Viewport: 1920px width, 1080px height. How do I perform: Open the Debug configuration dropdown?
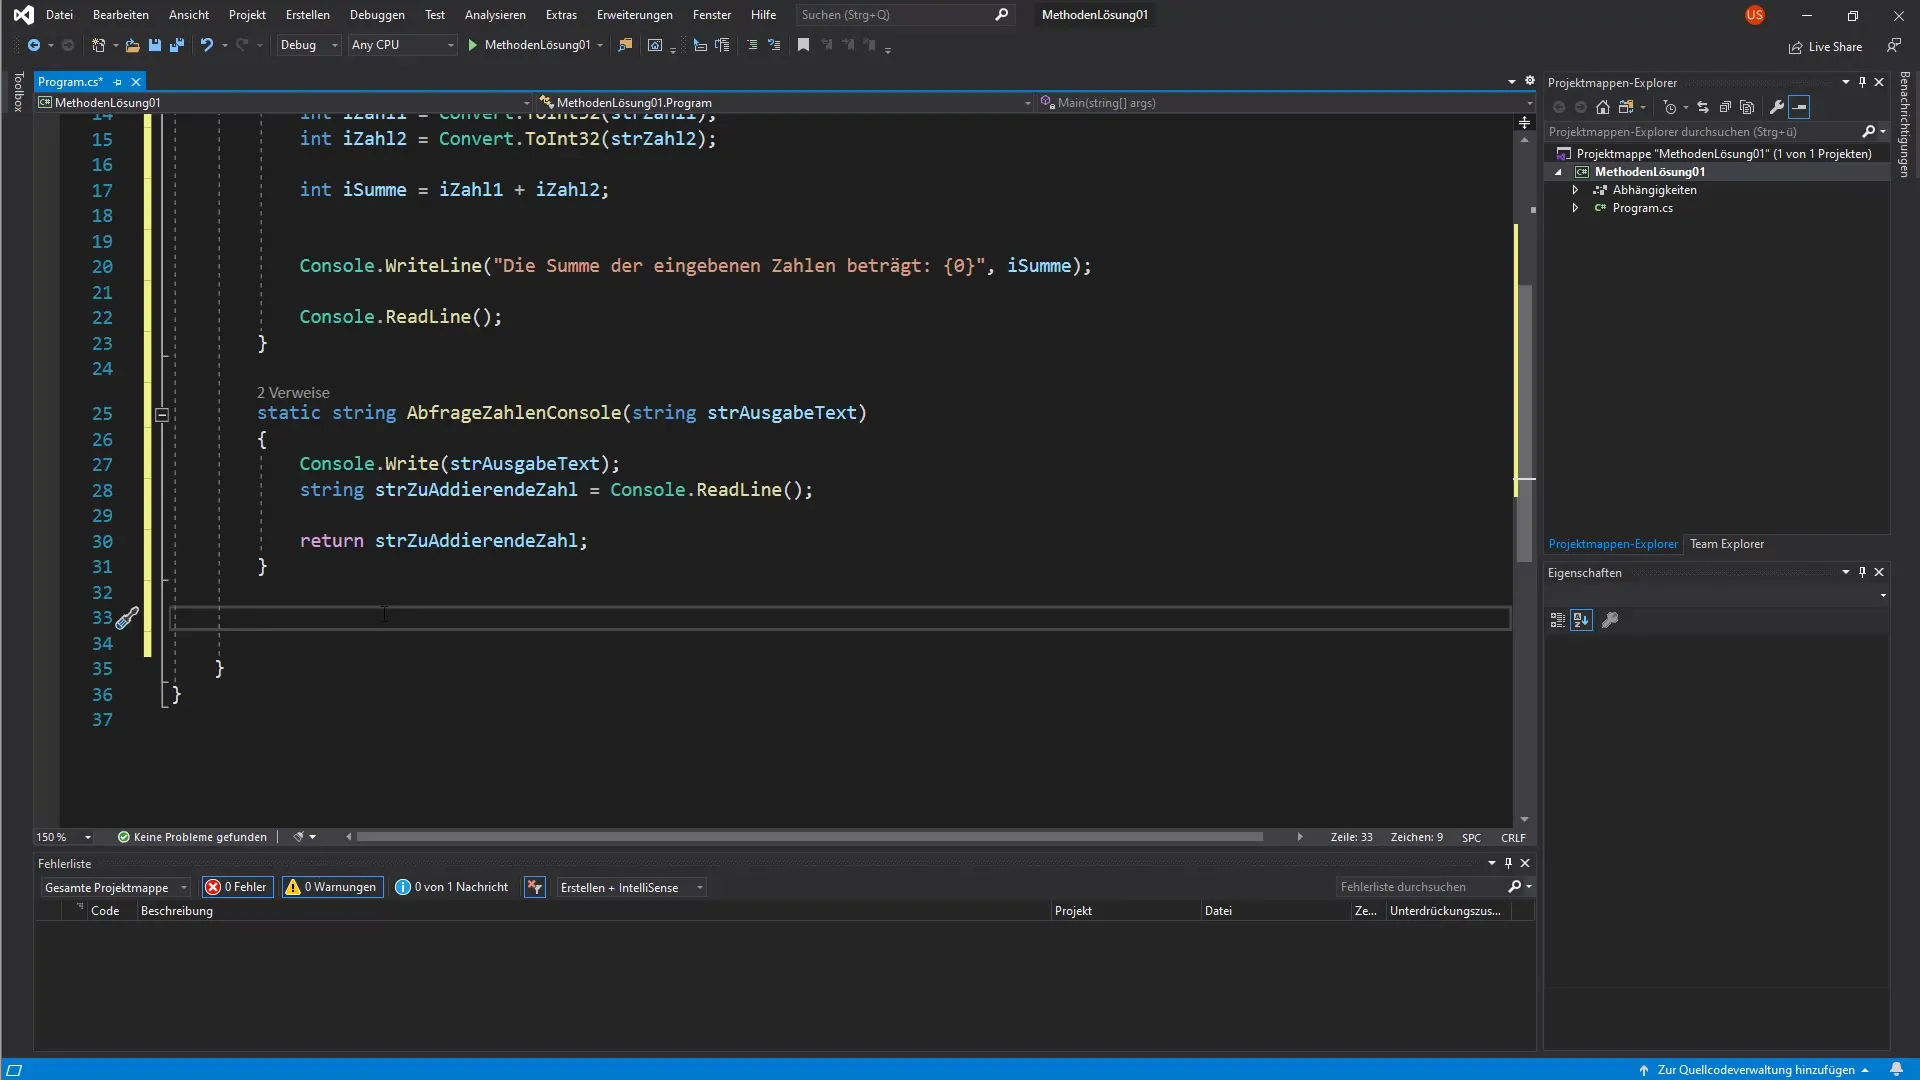point(309,45)
